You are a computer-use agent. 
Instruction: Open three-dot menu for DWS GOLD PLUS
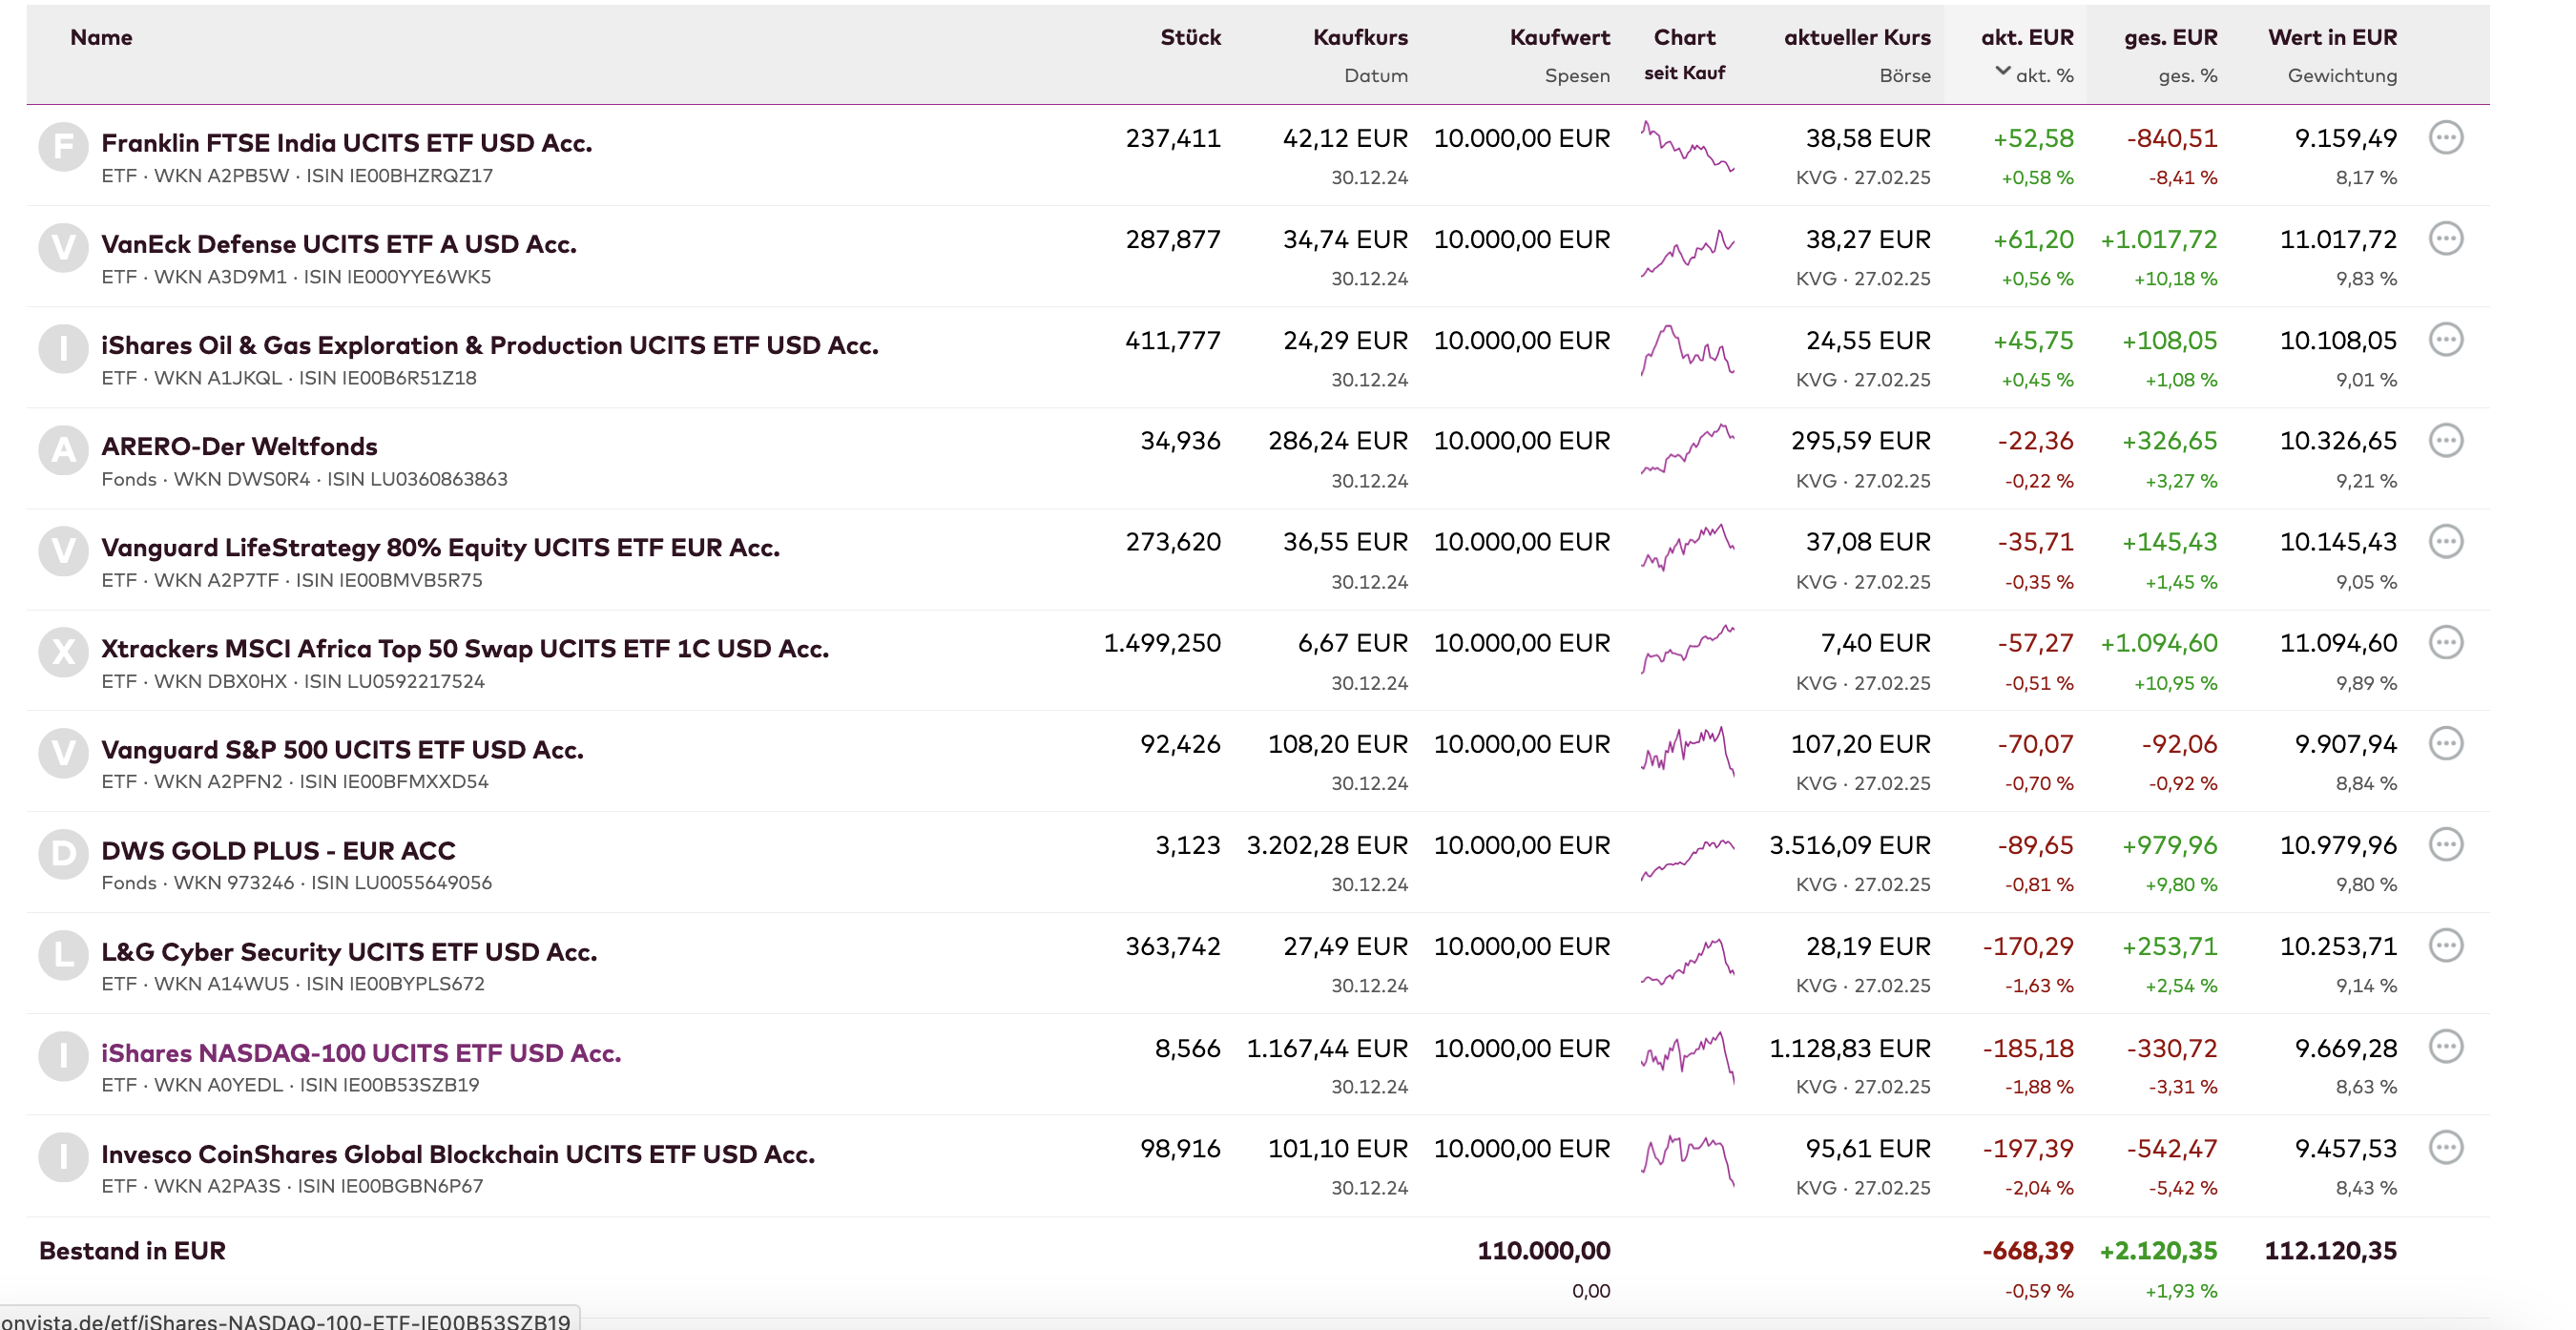(2445, 845)
